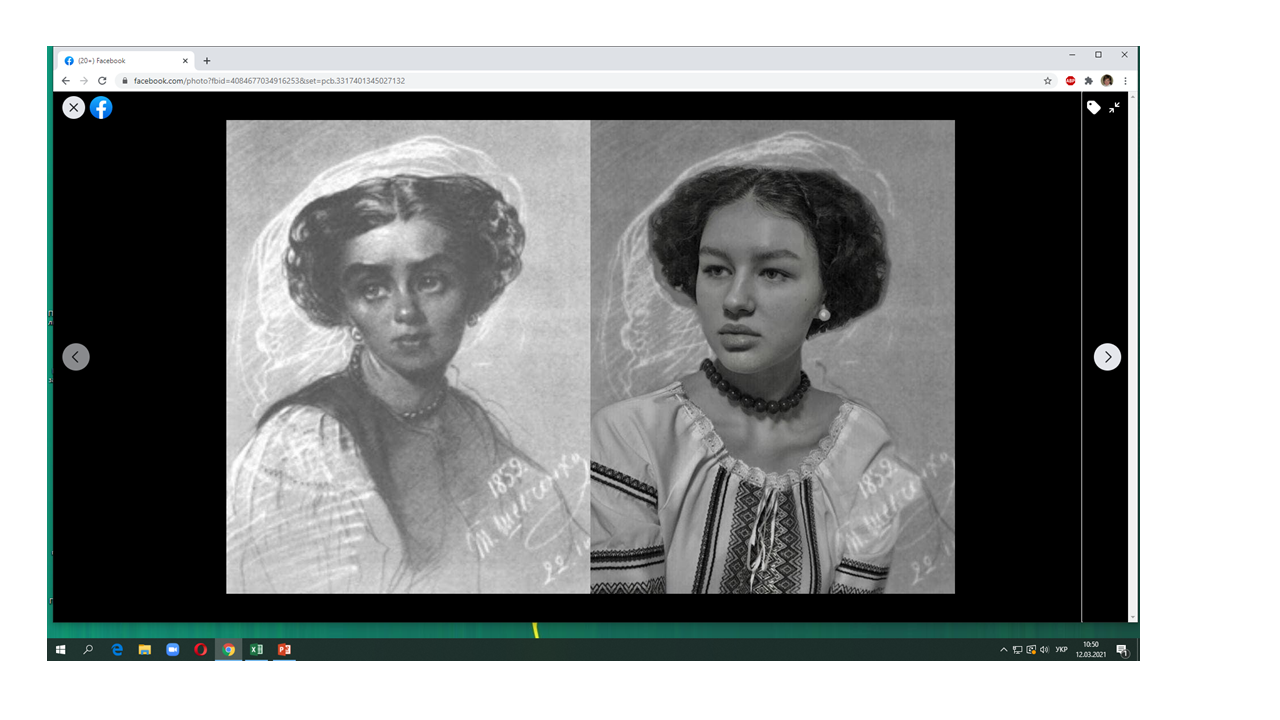Viewport: 1280px width, 720px height.
Task: Open the Chrome three-dot menu
Action: point(1125,81)
